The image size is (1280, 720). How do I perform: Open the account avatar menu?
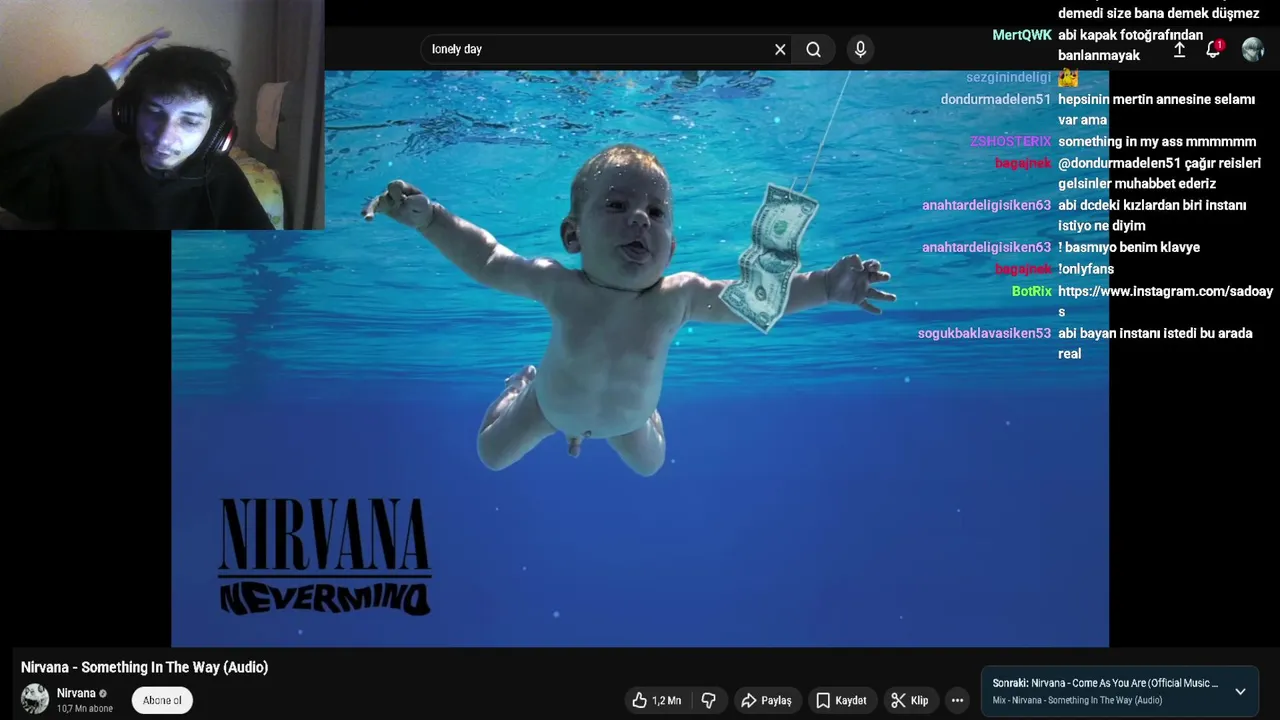click(1253, 49)
